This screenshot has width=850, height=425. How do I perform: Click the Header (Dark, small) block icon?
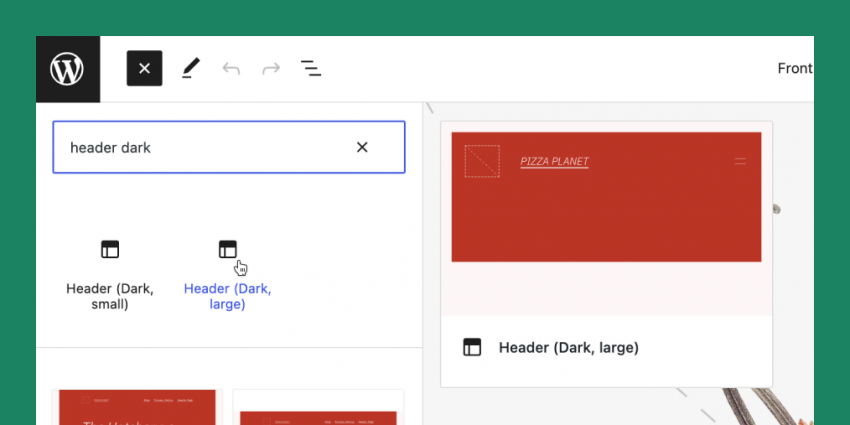(x=110, y=249)
